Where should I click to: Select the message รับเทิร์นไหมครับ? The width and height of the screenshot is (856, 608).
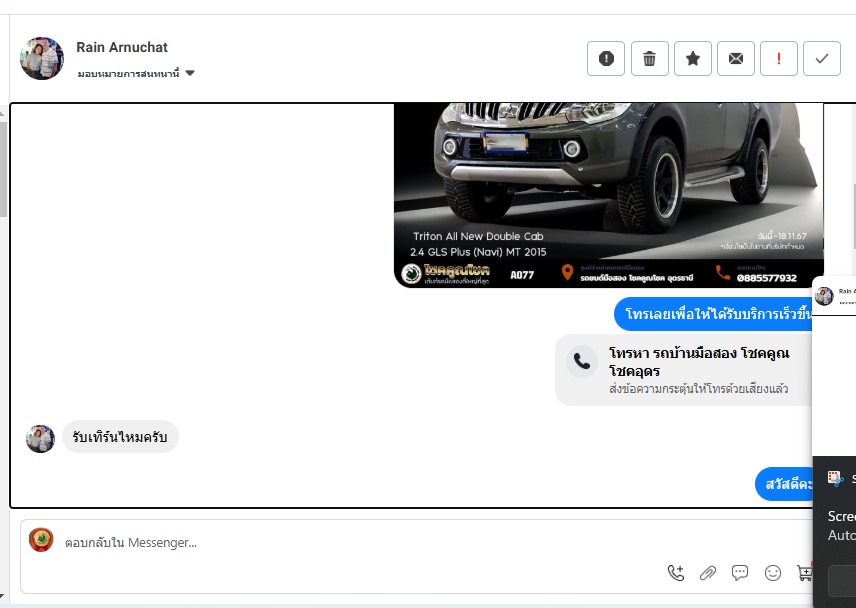point(120,437)
